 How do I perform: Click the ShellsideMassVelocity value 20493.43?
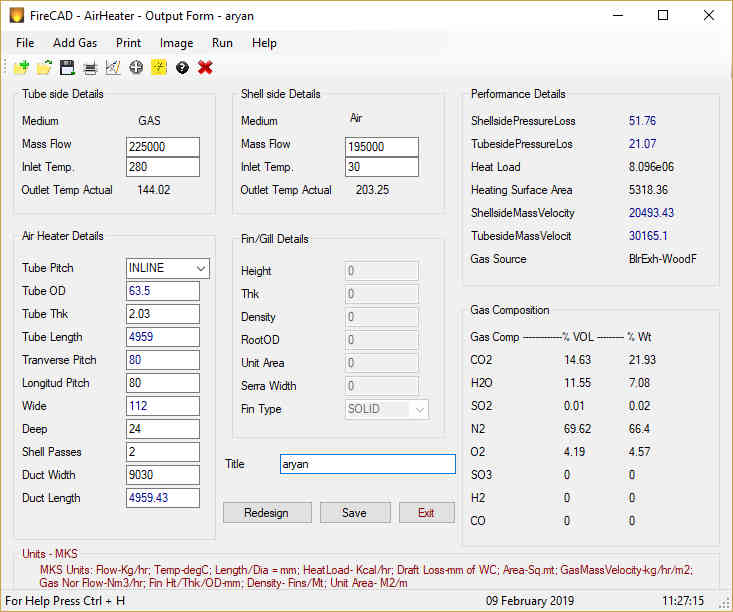pos(651,213)
